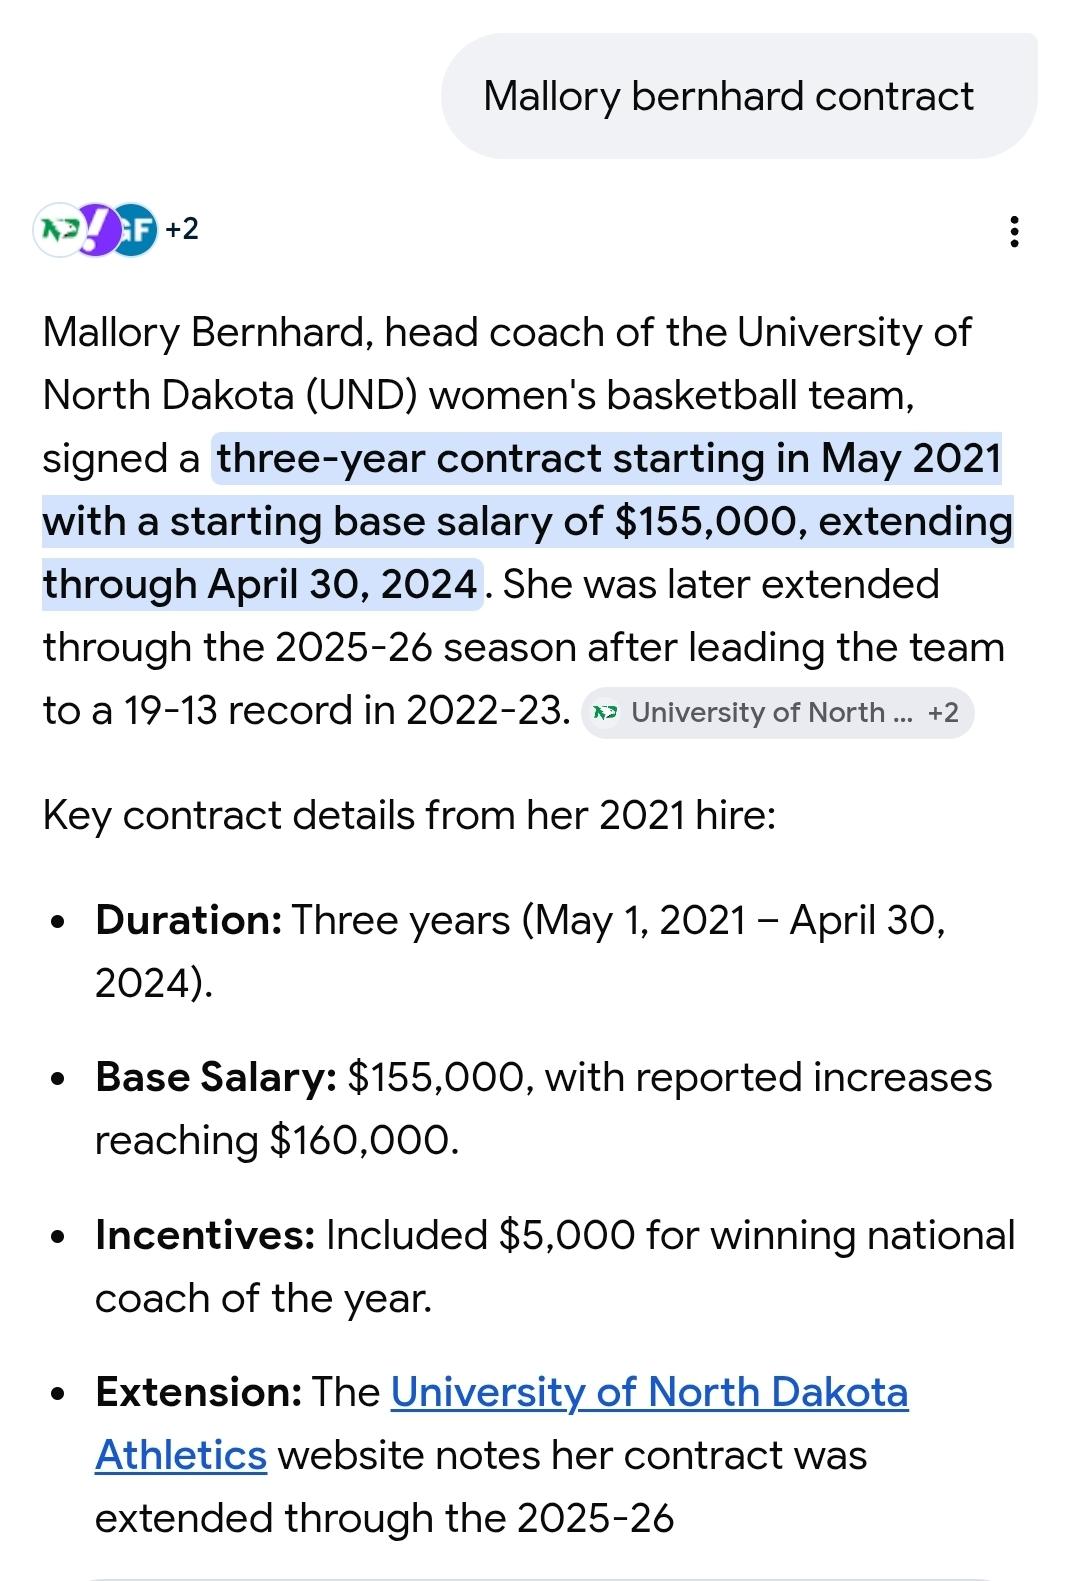Image resolution: width=1080 pixels, height=1581 pixels.
Task: Click the purple Yahoo source icon
Action: click(93, 230)
